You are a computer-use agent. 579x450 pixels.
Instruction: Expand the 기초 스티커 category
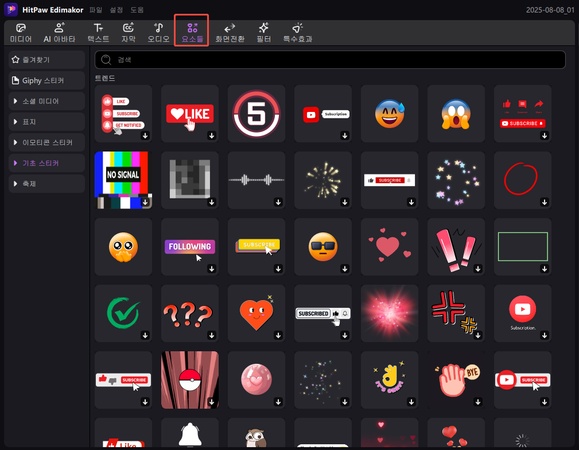47,163
